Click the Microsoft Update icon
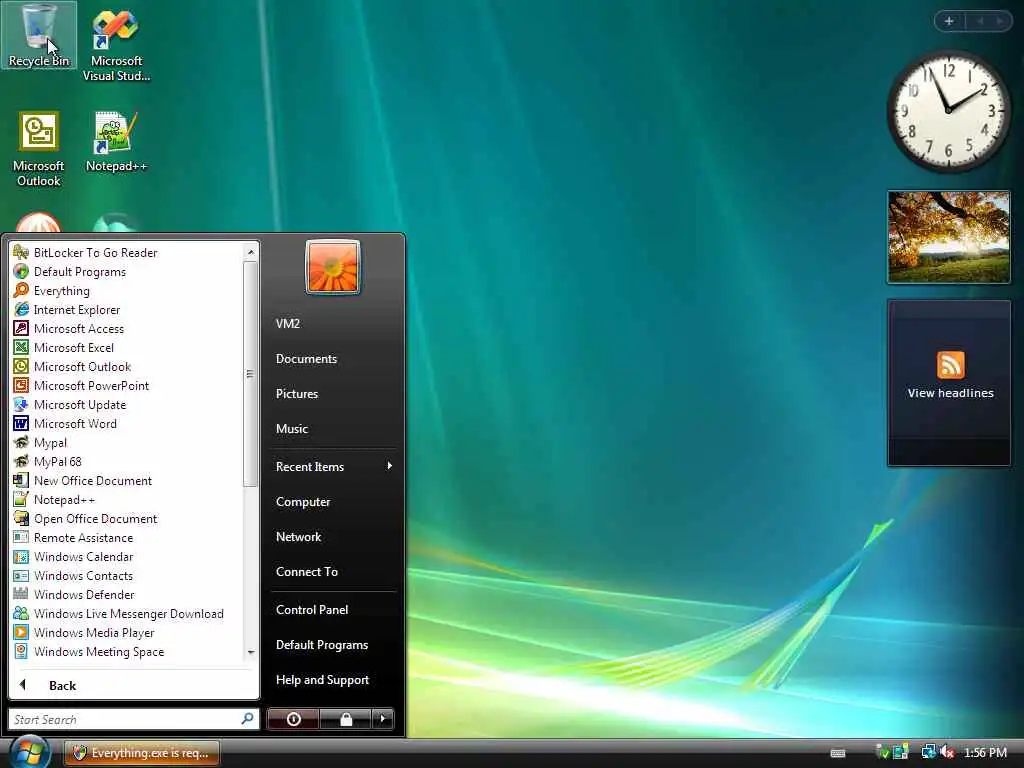Screen dimensions: 1024x768 tap(21, 404)
